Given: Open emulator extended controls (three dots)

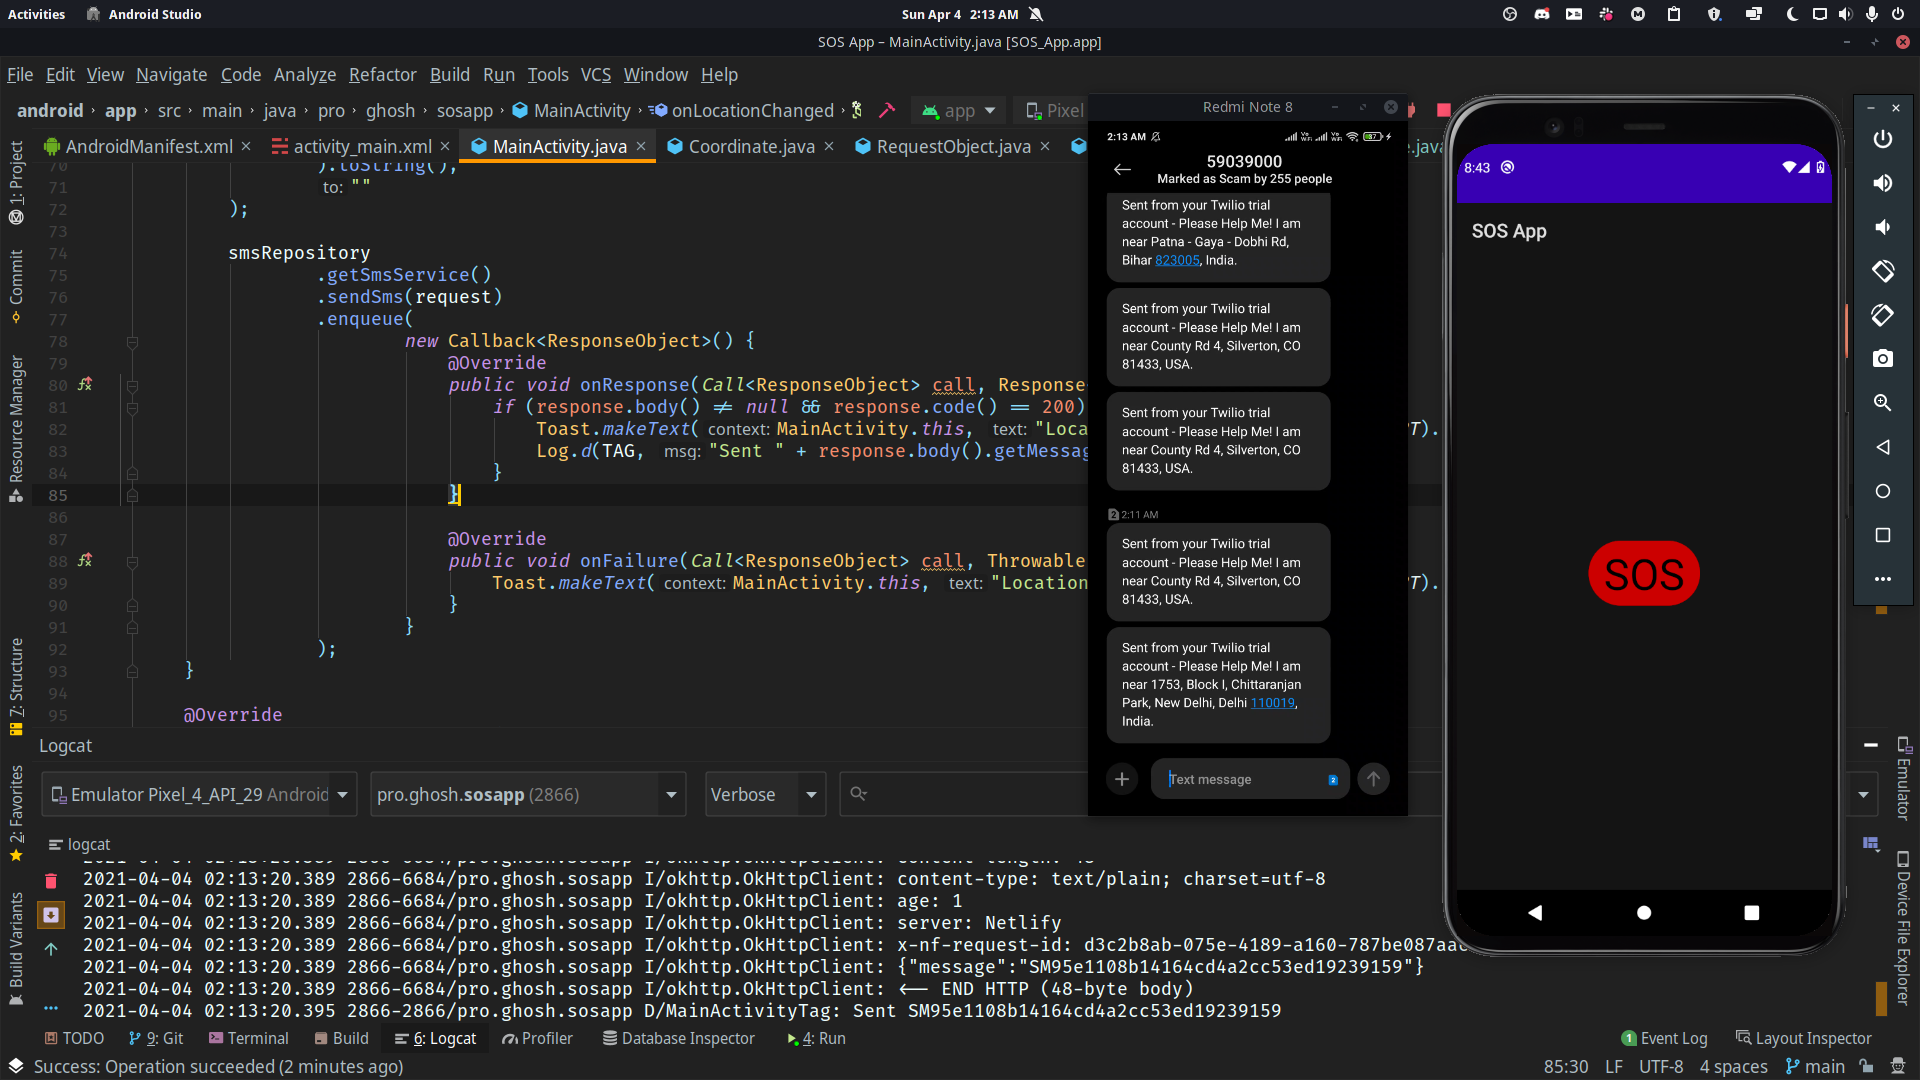Looking at the screenshot, I should [x=1882, y=579].
